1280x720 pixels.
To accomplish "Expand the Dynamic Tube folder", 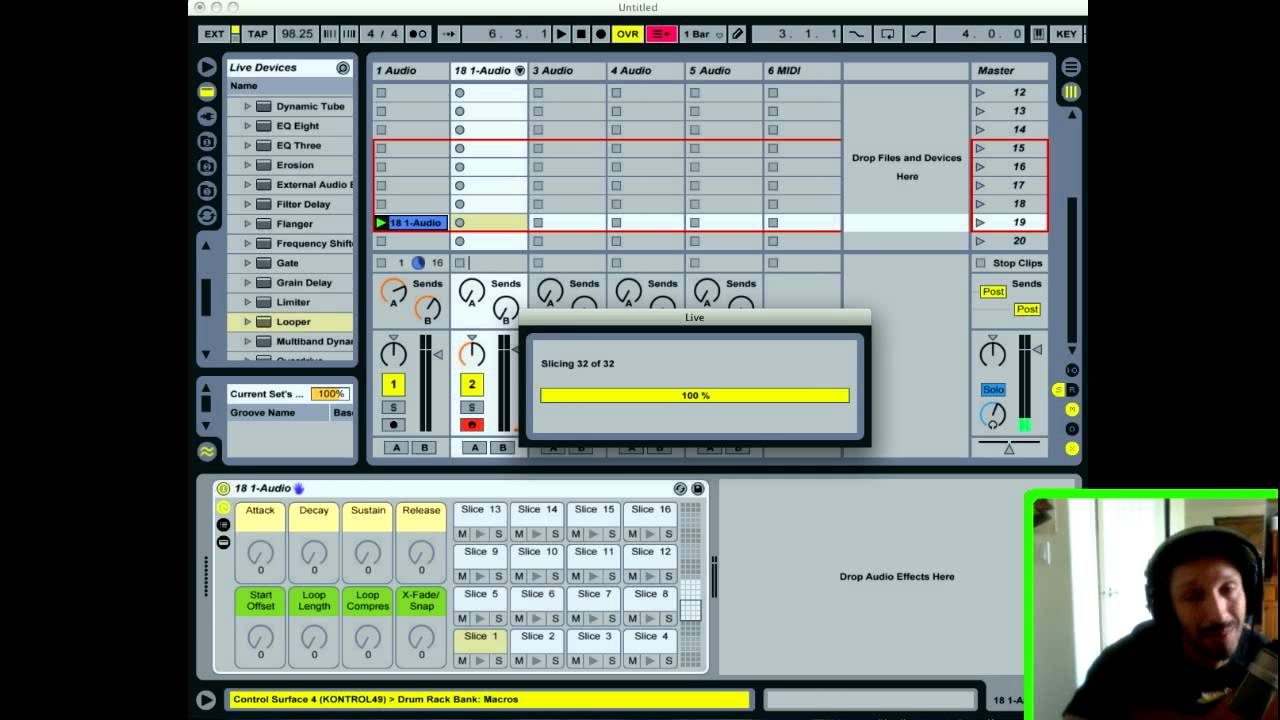I will point(247,106).
